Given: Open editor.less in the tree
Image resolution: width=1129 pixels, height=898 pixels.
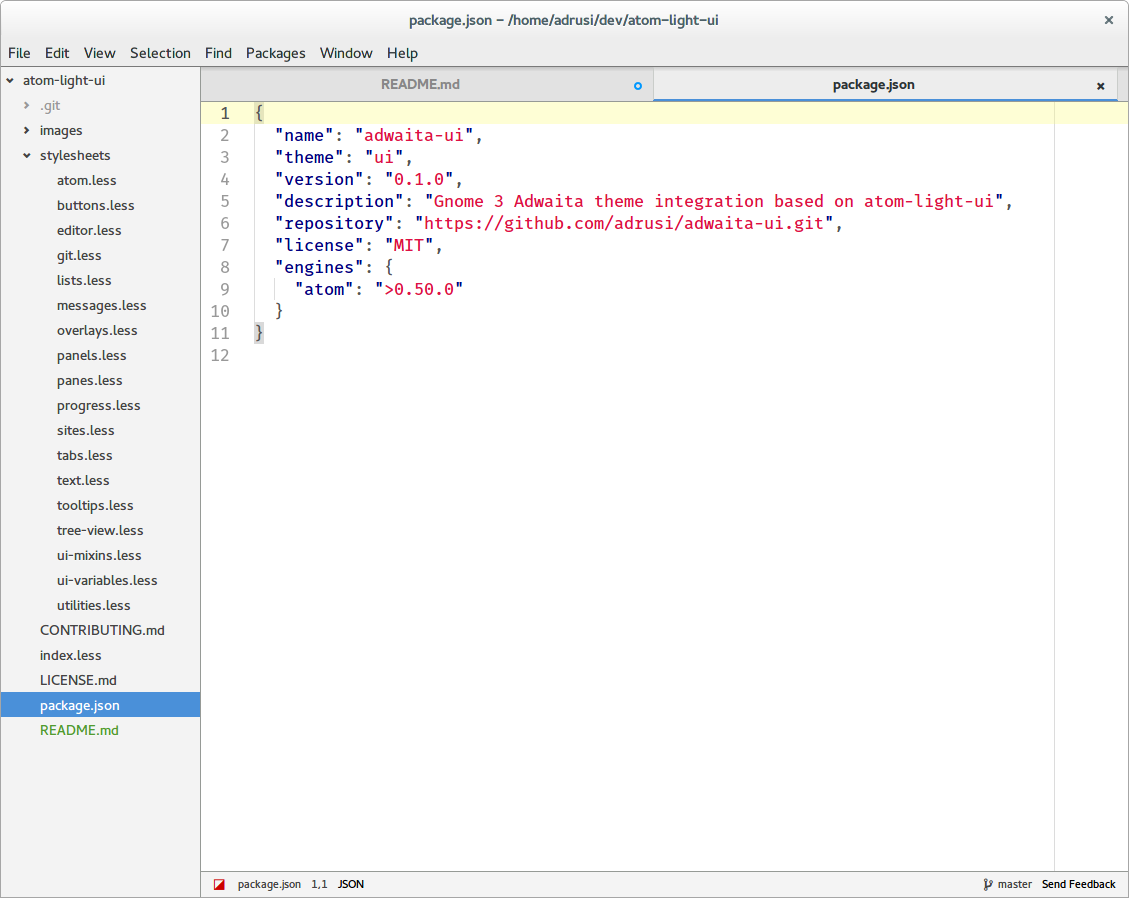Looking at the screenshot, I should coord(89,230).
